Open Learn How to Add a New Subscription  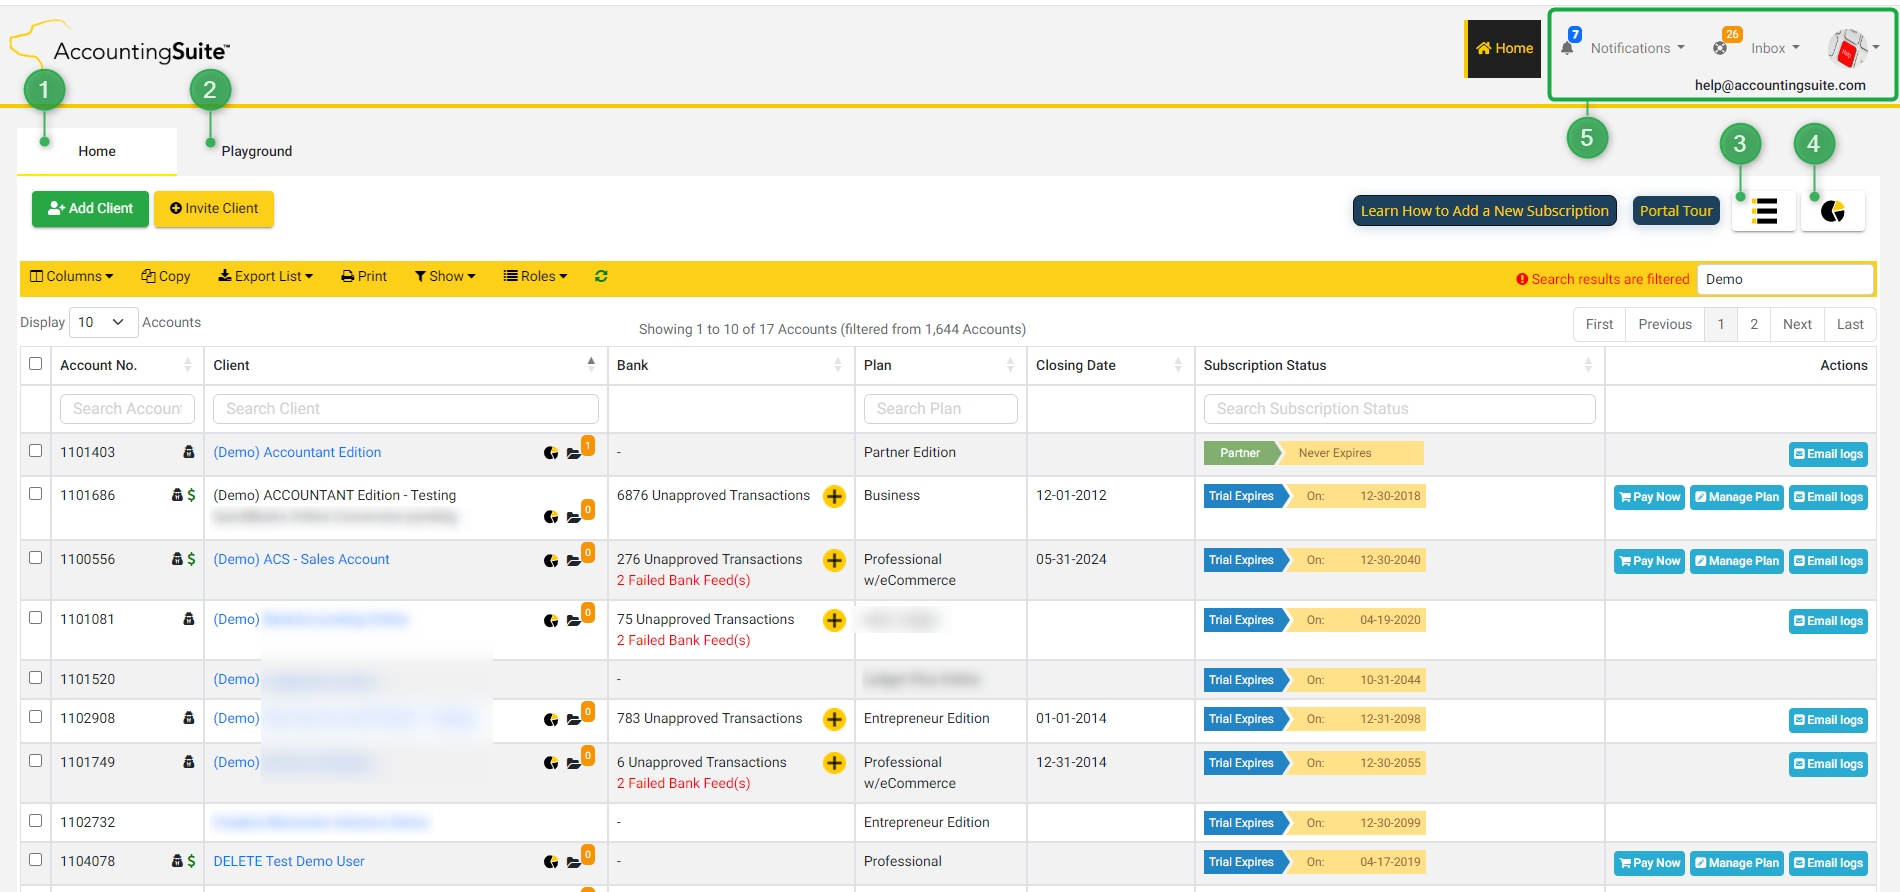[1484, 211]
